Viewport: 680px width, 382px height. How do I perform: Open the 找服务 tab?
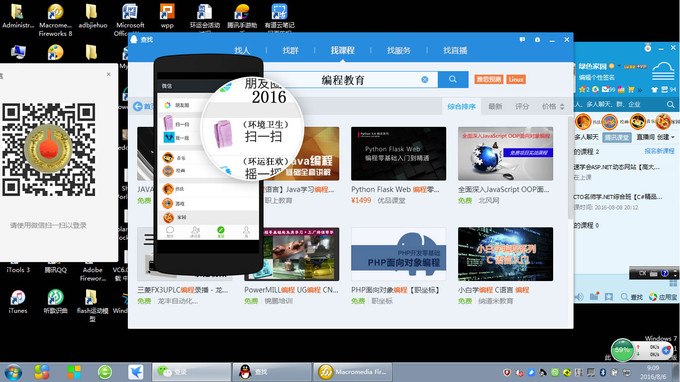click(x=399, y=50)
